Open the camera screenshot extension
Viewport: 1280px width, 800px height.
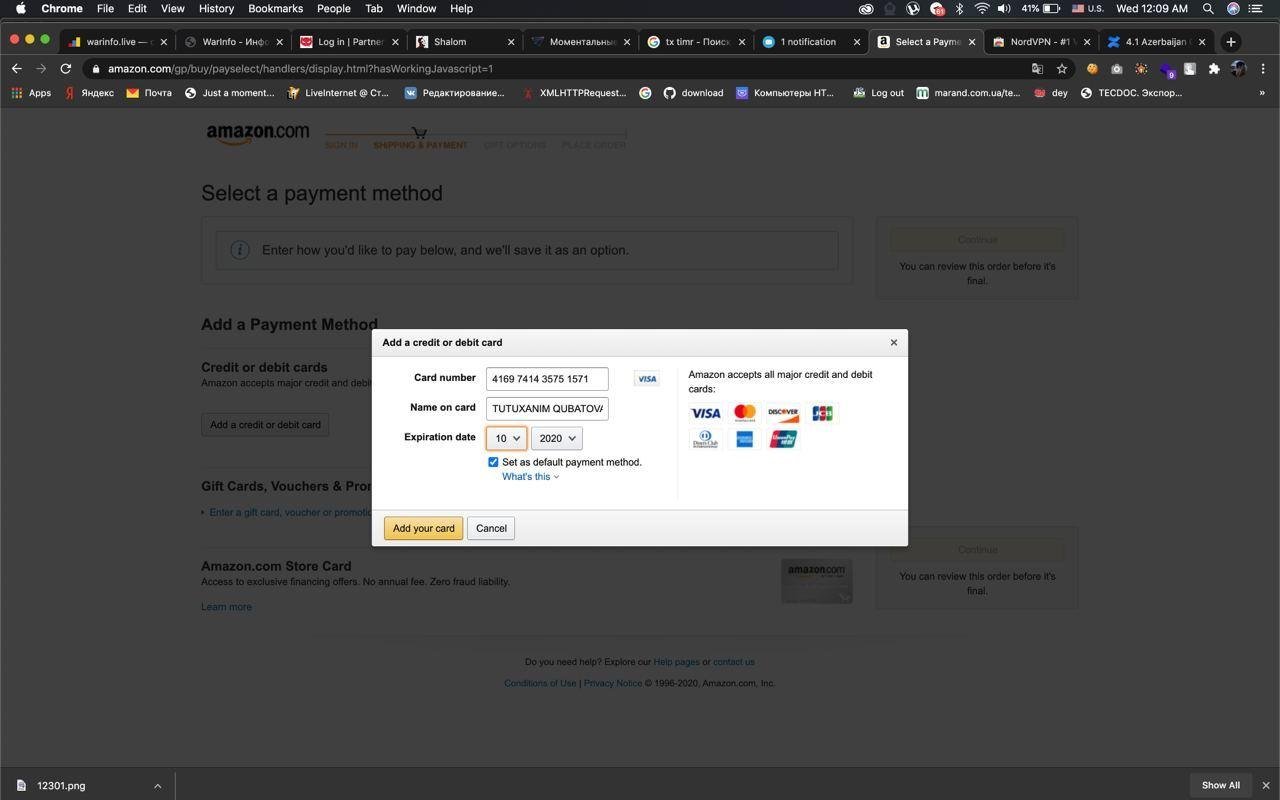[1116, 69]
